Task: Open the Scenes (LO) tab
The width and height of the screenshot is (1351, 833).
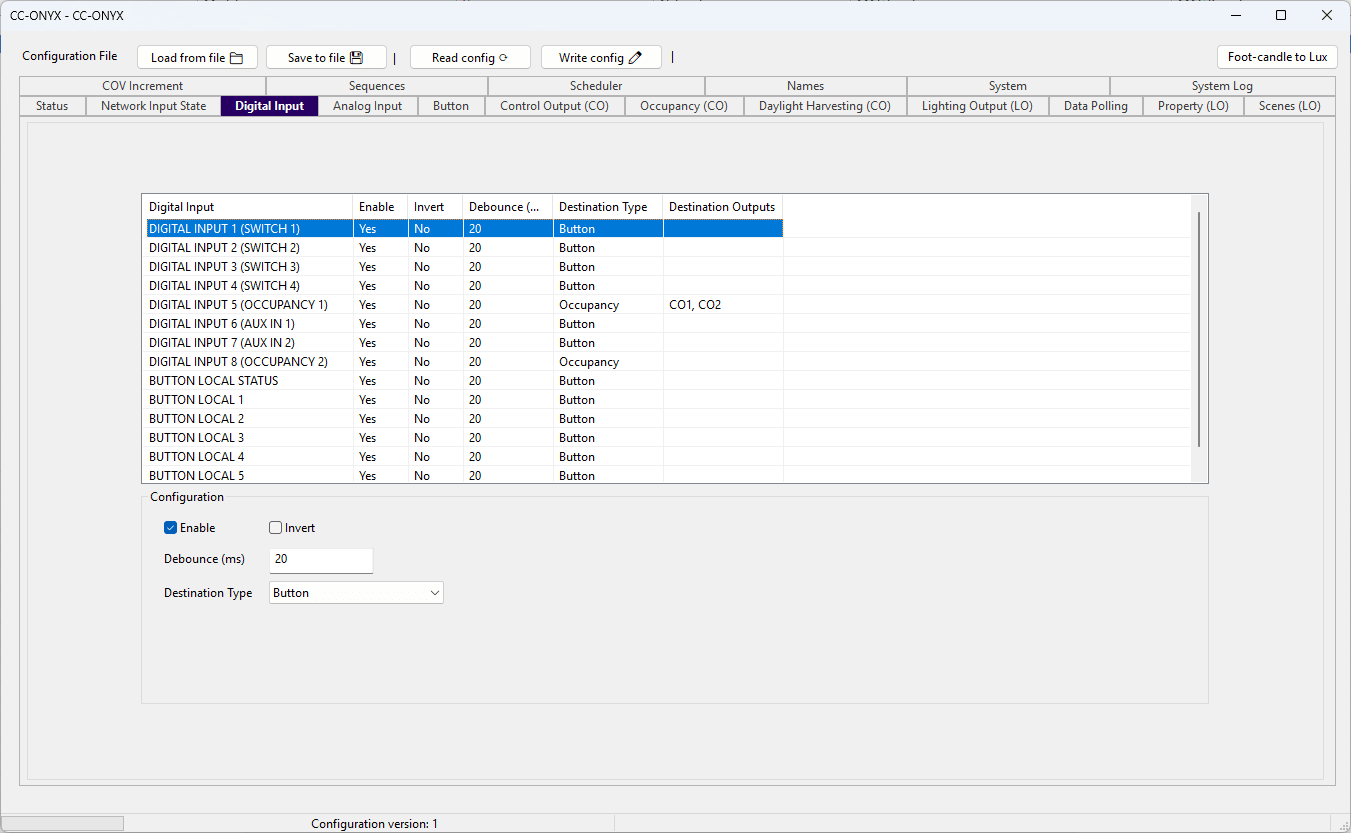Action: pos(1290,106)
